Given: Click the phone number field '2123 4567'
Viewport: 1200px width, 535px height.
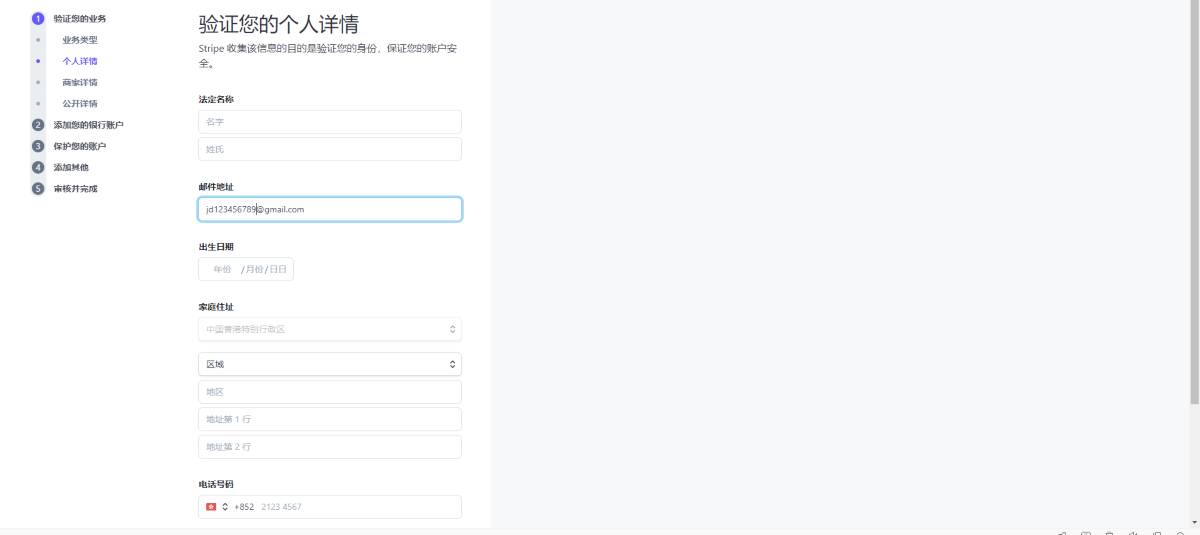Looking at the screenshot, I should click(358, 507).
